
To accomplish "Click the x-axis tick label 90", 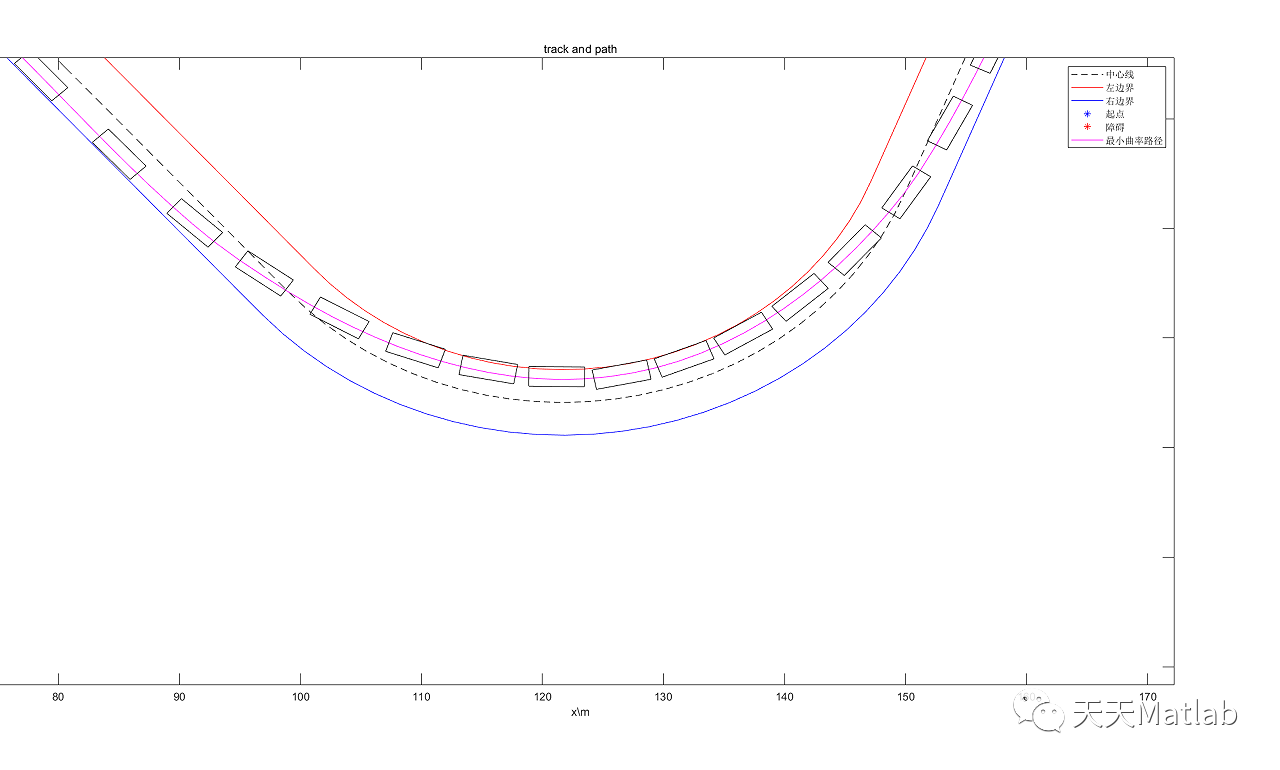I will tap(179, 696).
